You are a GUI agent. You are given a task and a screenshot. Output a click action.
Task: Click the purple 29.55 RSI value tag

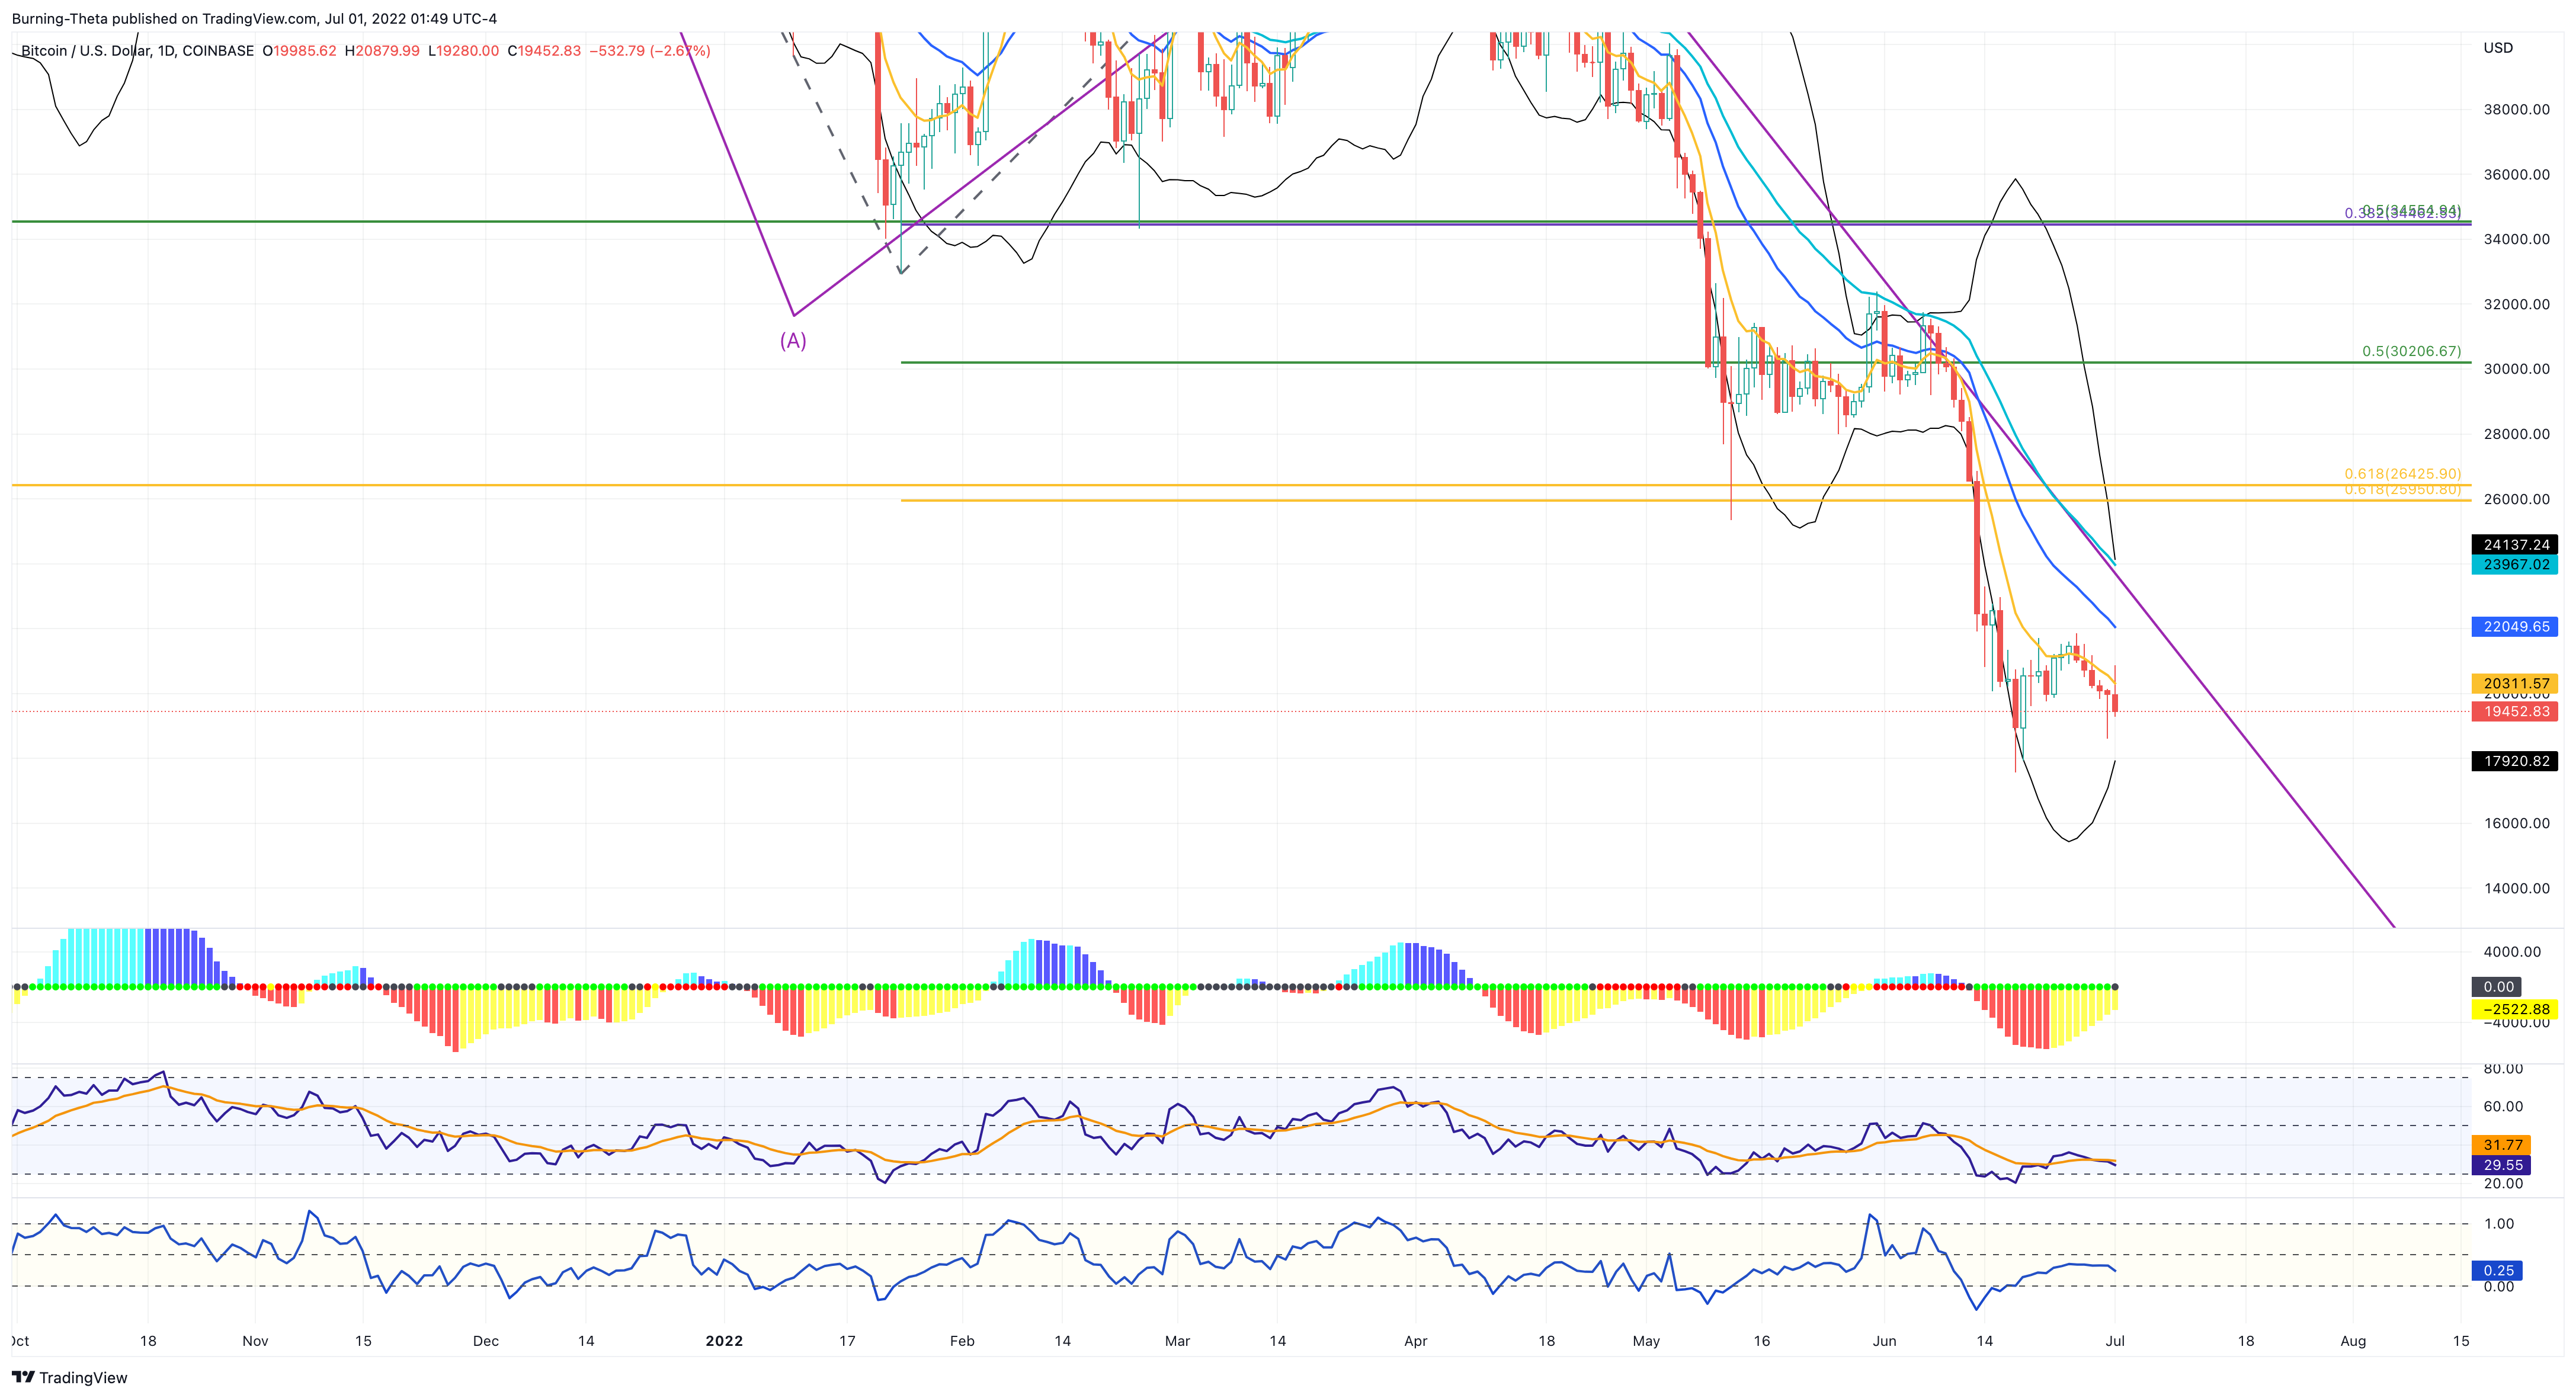2502,1165
